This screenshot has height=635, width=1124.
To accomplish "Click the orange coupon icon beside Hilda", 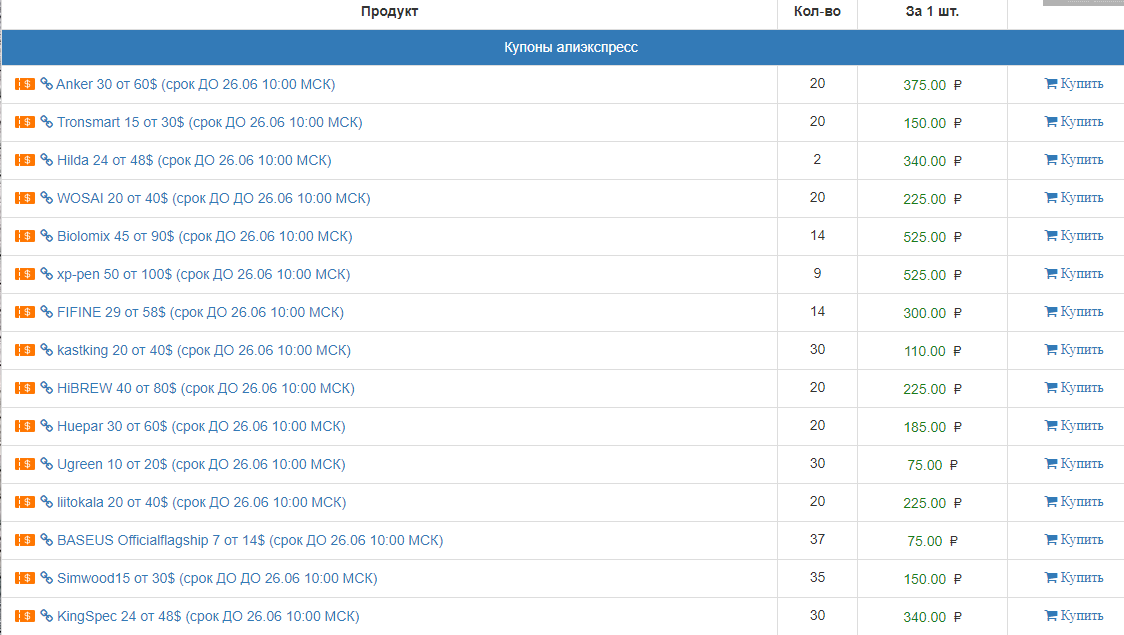I will pyautogui.click(x=24, y=160).
